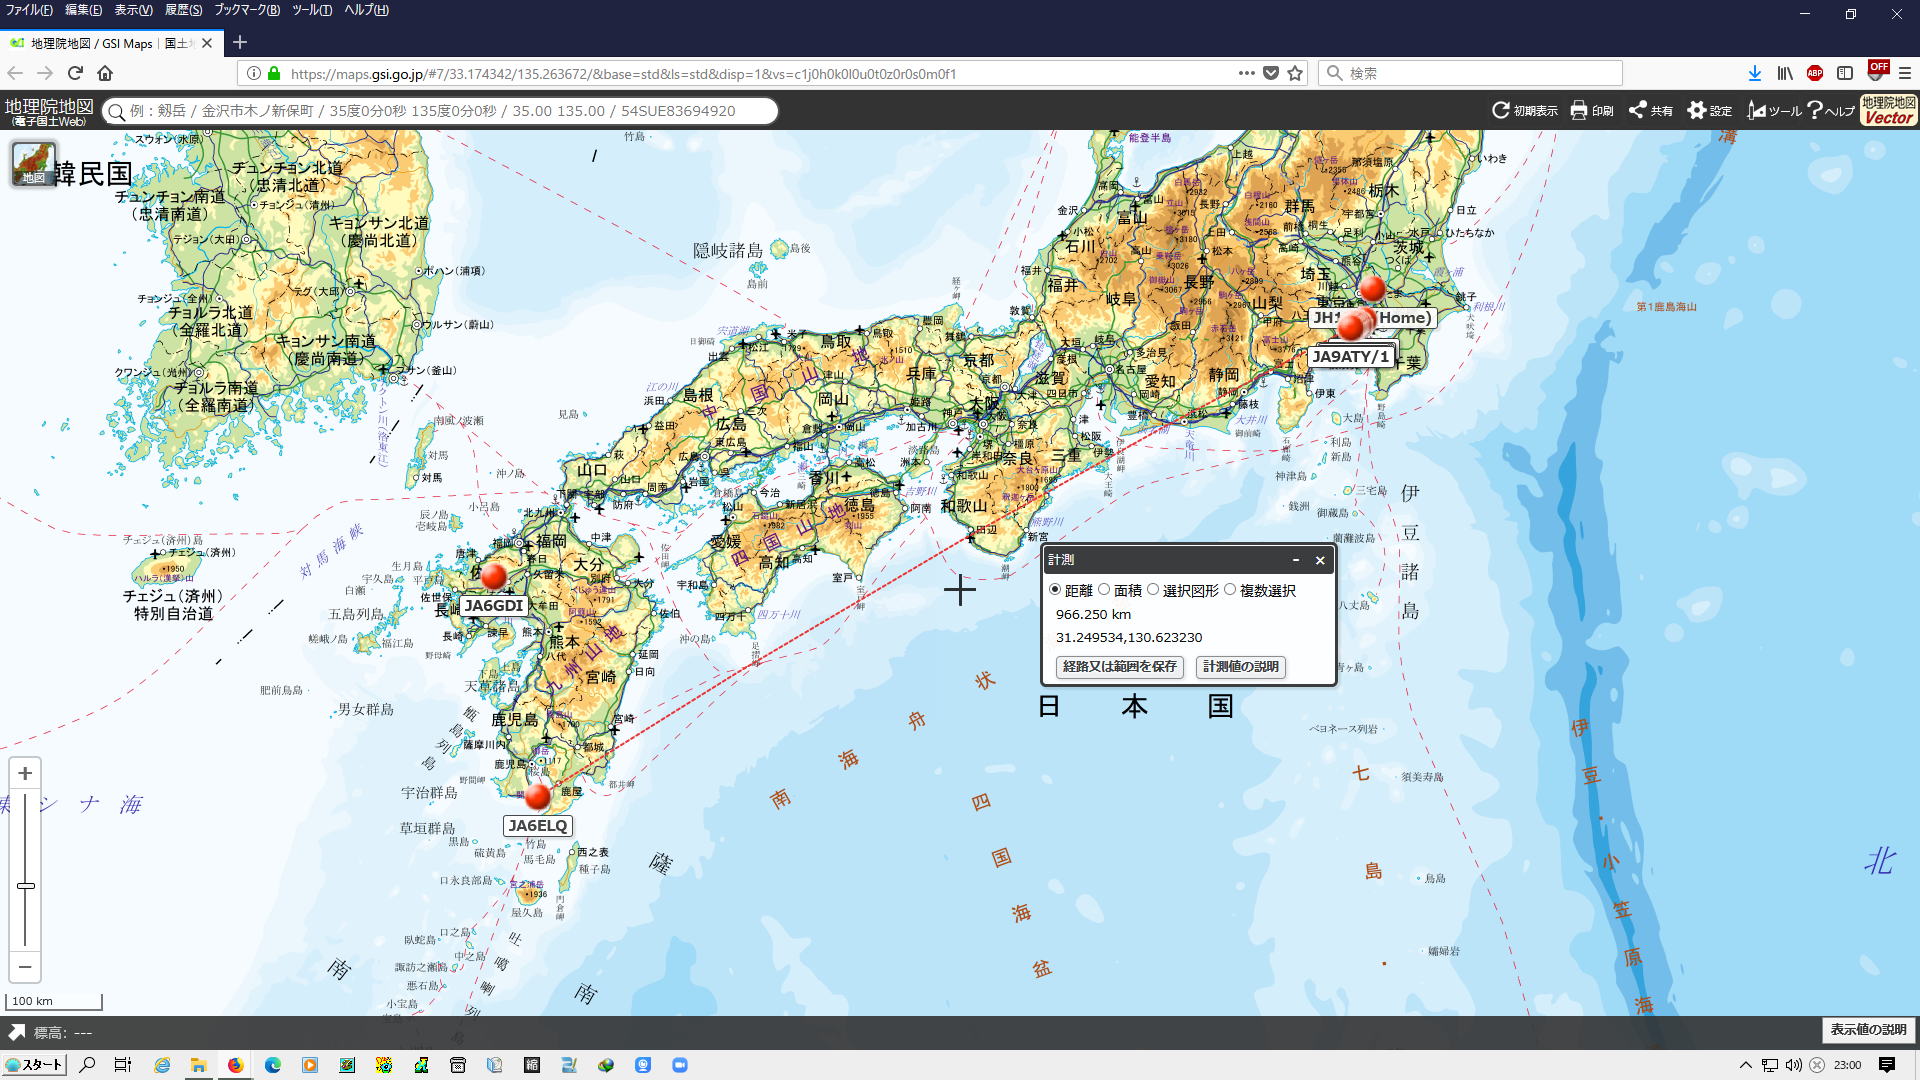Select the 地理院地図 GSI Maps tab
Viewport: 1920px width, 1080px height.
point(110,43)
